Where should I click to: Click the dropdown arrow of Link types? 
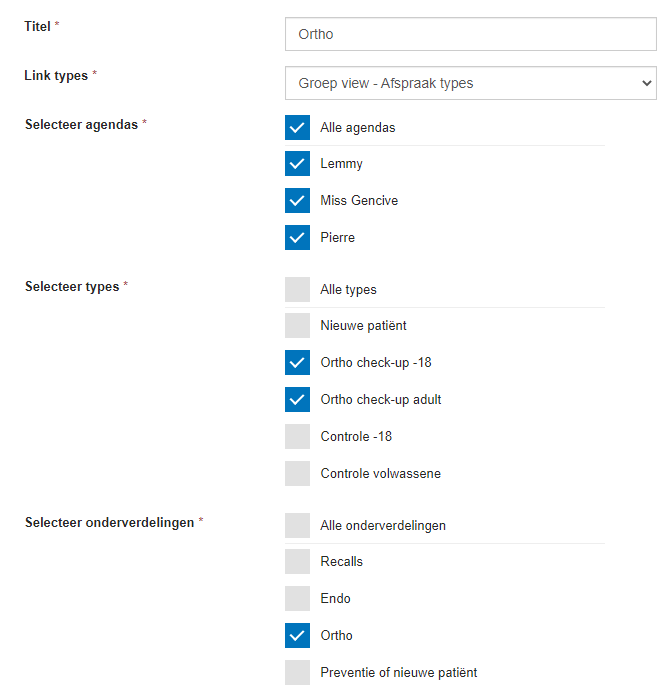pyautogui.click(x=645, y=84)
